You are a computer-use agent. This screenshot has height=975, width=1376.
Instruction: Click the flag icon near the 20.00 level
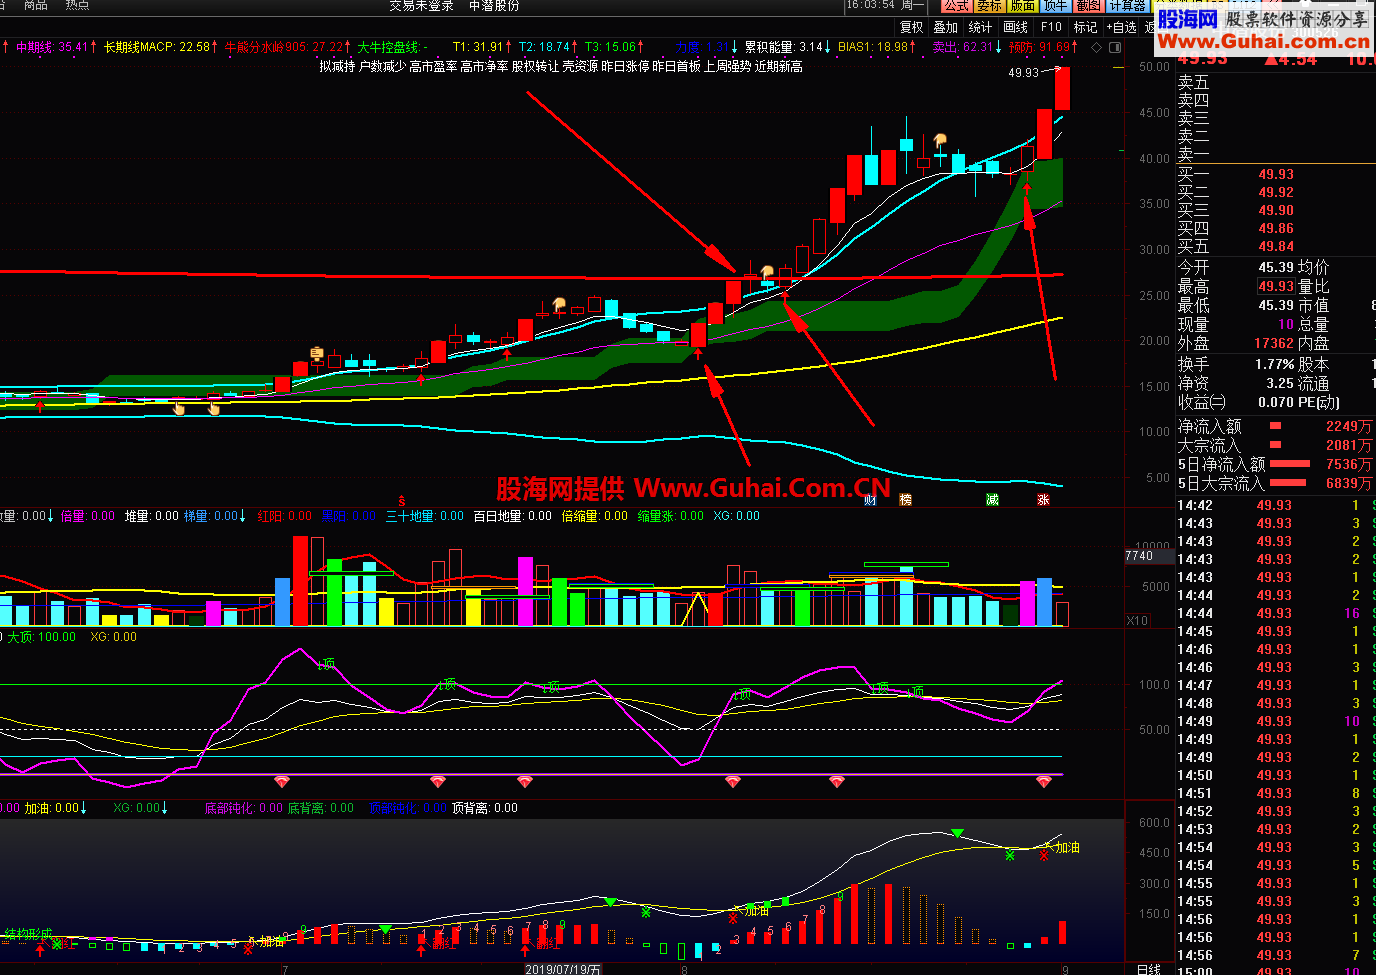(x=317, y=352)
